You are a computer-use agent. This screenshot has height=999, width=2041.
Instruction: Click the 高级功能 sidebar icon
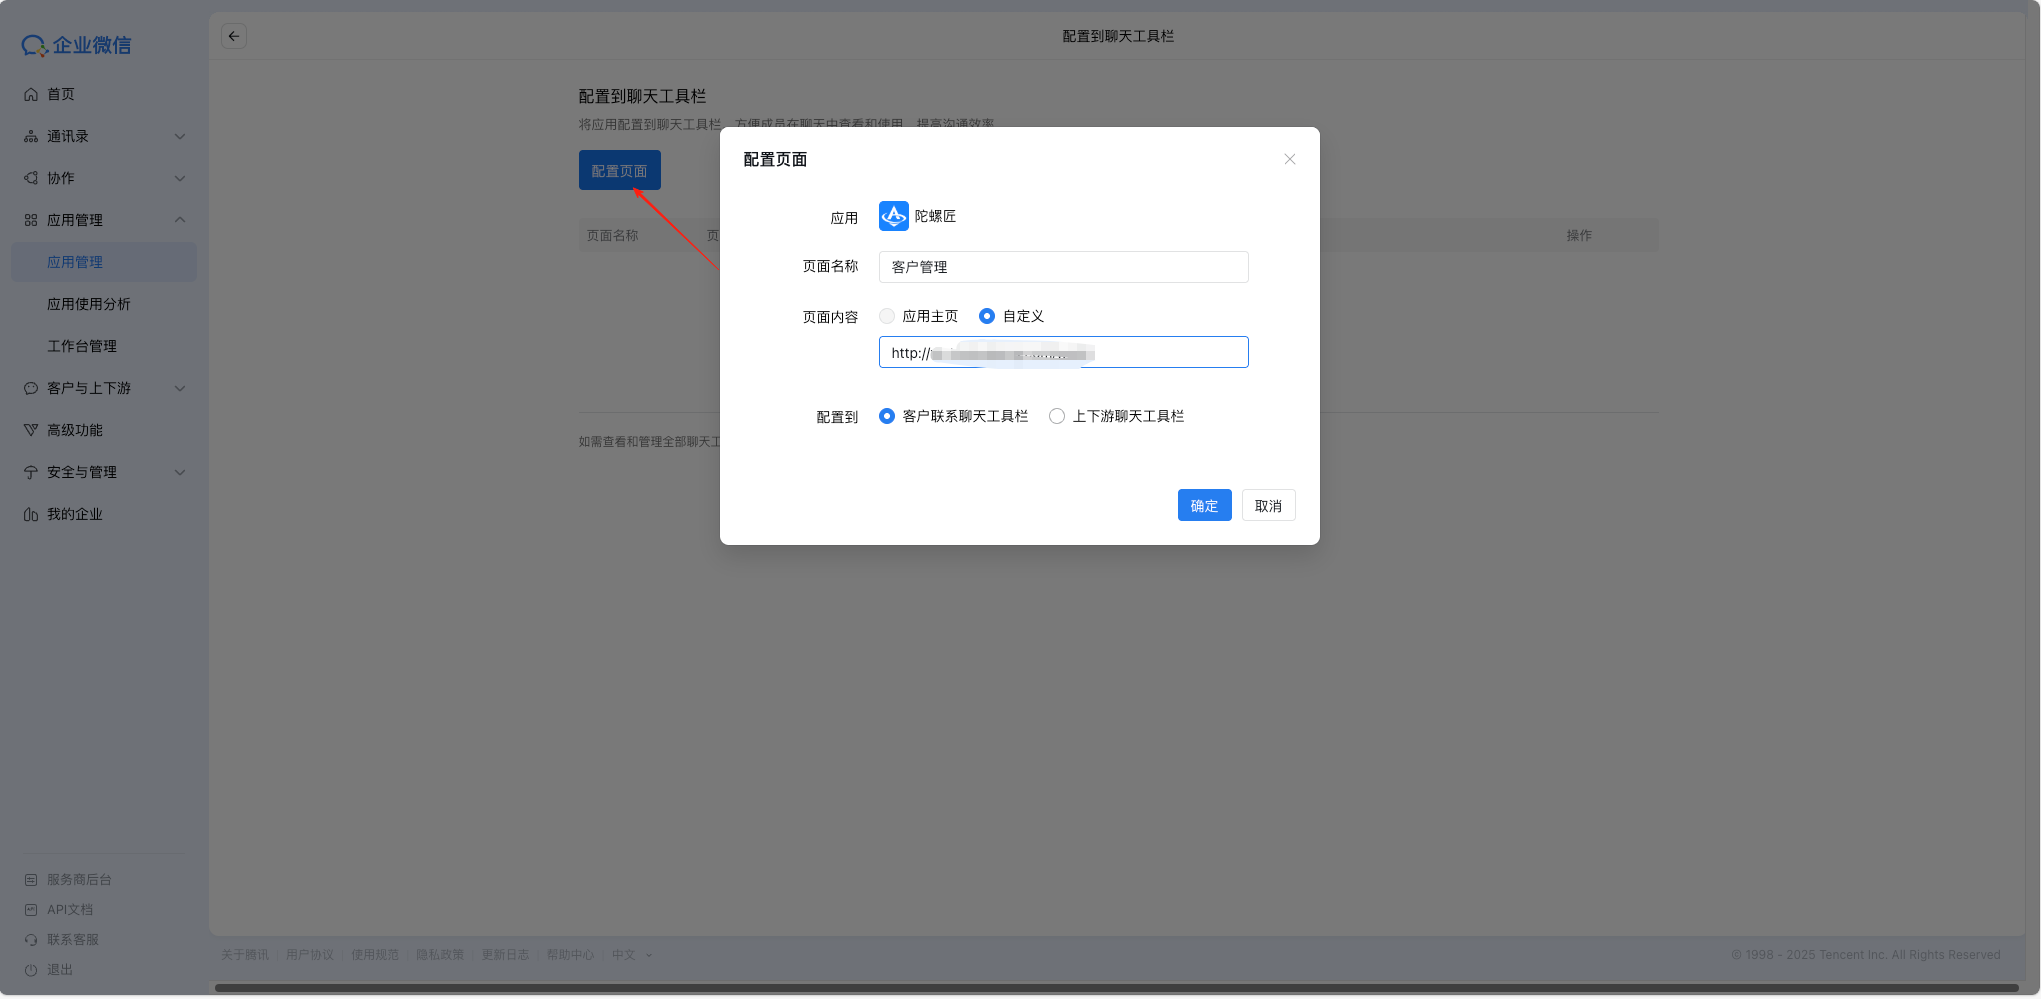coord(31,430)
